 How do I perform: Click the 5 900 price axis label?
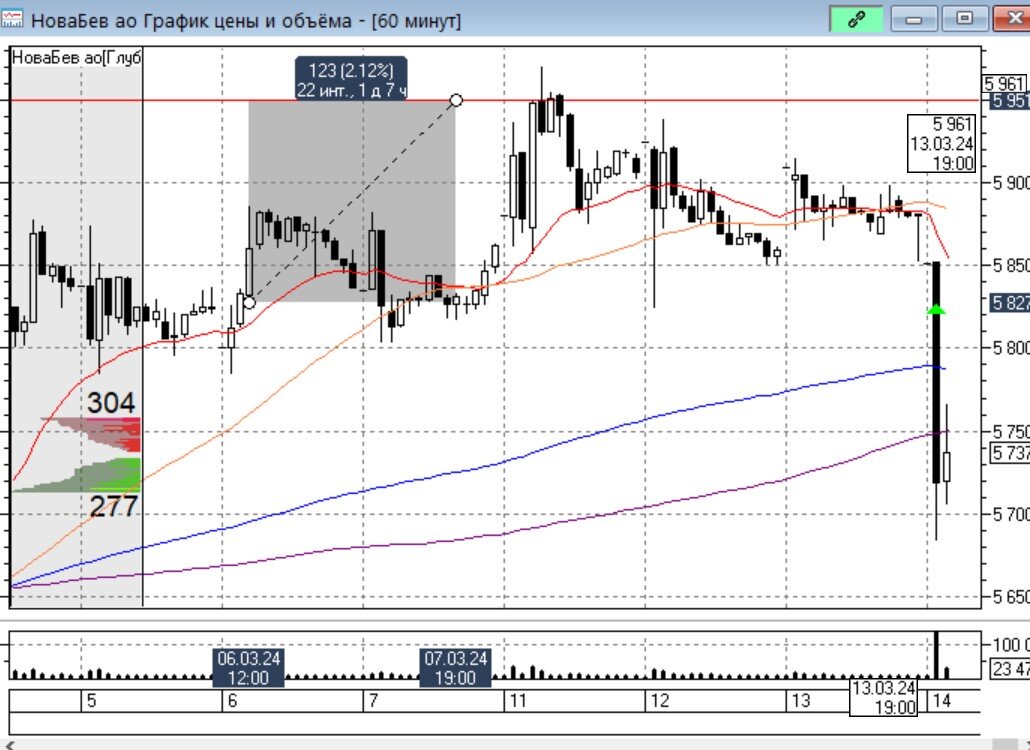(1010, 183)
